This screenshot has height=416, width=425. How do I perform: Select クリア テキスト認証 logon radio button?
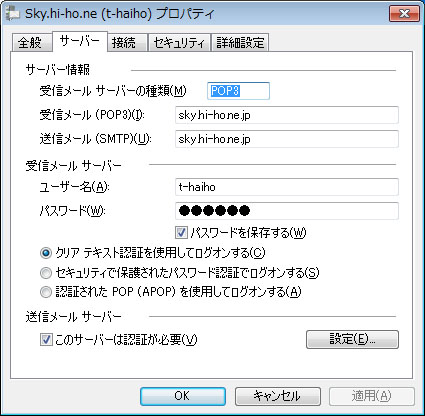point(46,253)
